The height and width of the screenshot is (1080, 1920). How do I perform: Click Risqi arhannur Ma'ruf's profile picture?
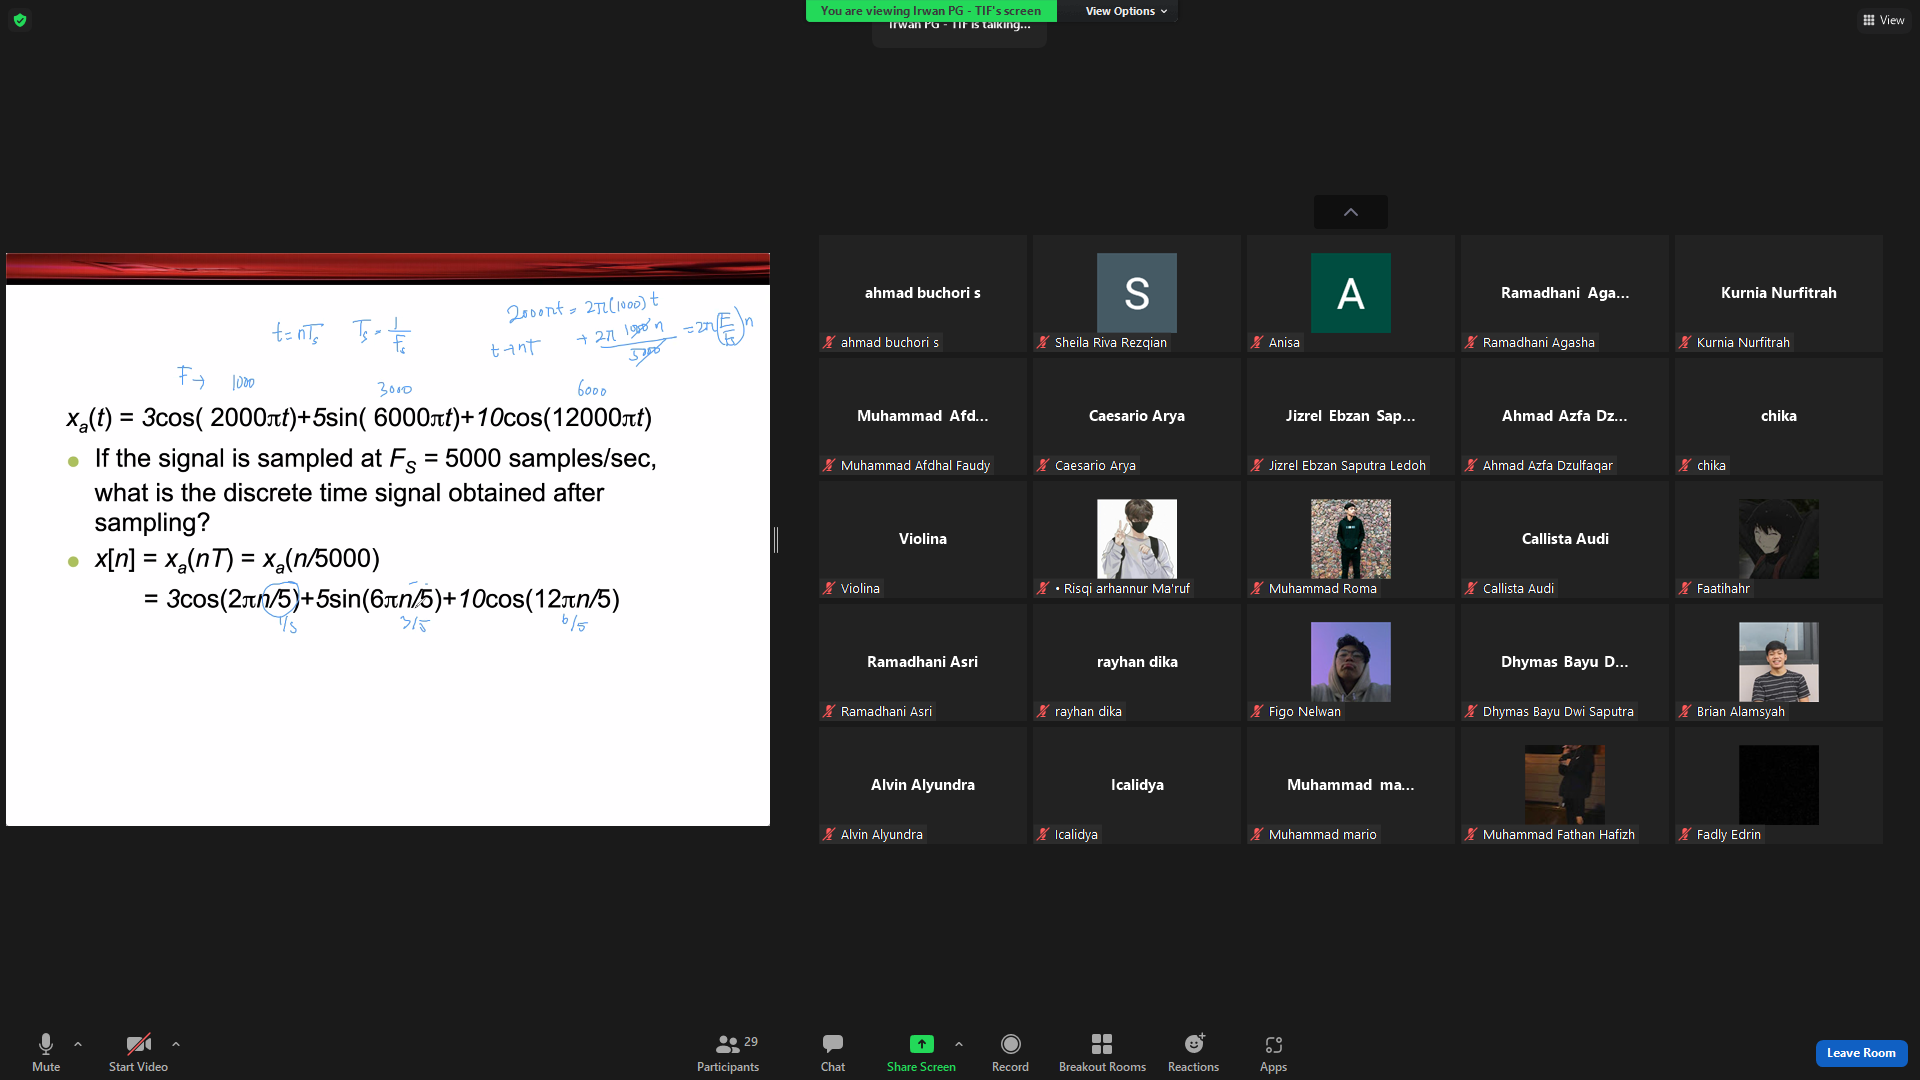[1137, 539]
